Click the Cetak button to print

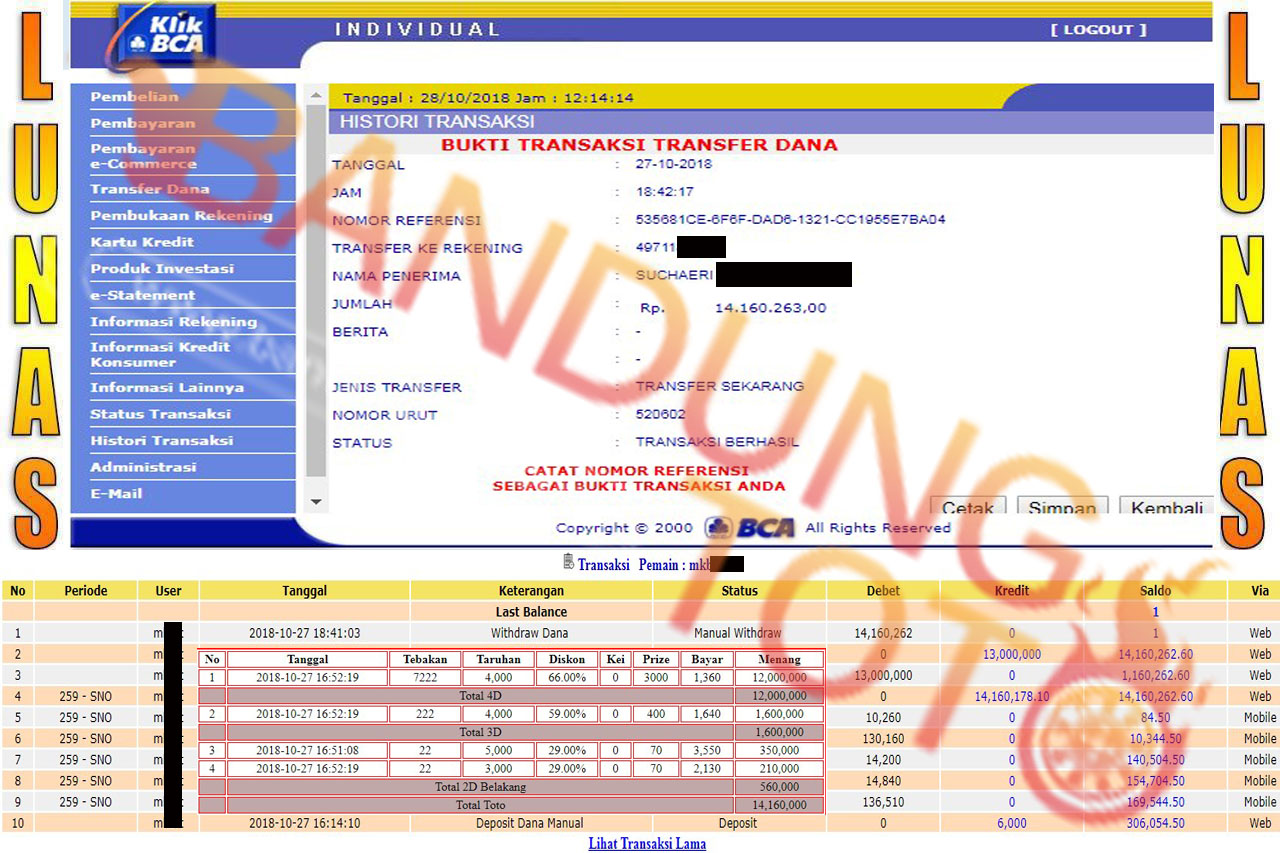(967, 506)
